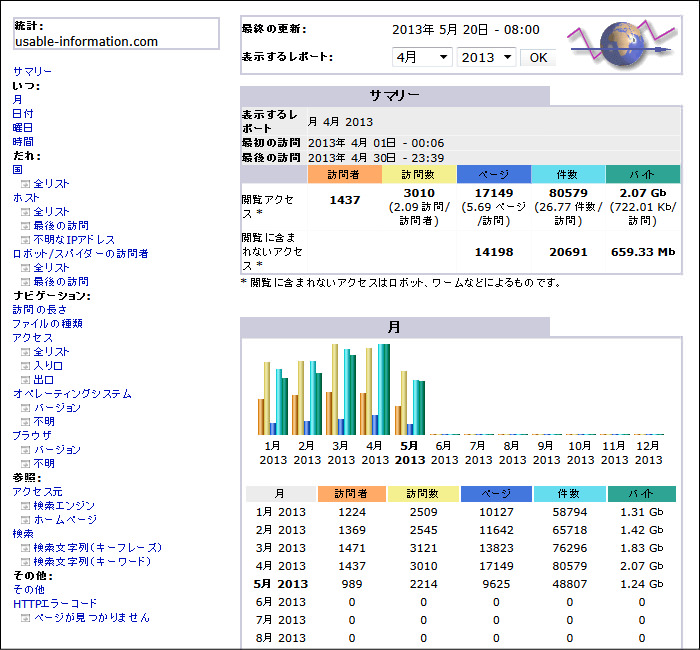Open the アクセス link
This screenshot has width=700, height=650.
(x=33, y=338)
